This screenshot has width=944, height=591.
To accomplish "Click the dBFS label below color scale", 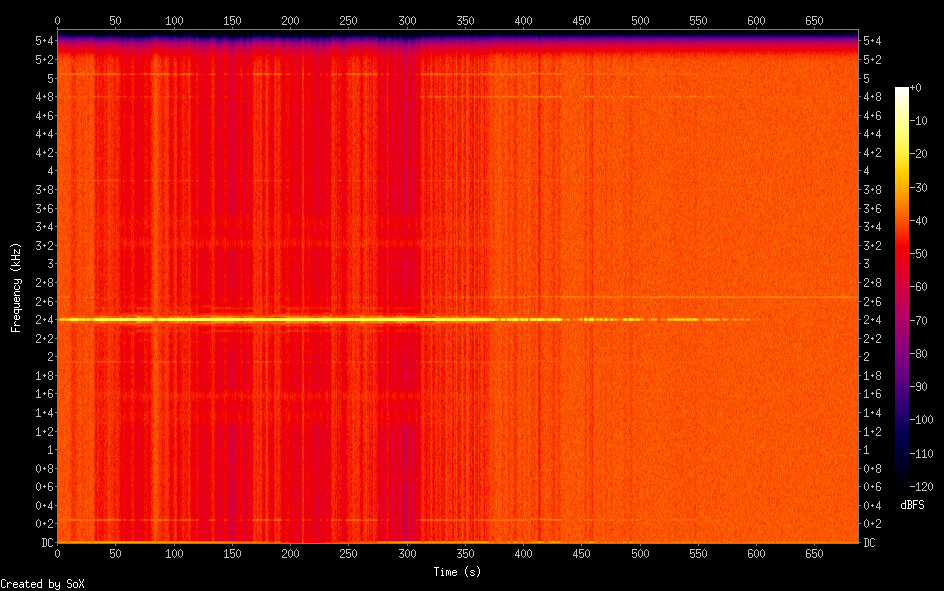I will [x=910, y=505].
